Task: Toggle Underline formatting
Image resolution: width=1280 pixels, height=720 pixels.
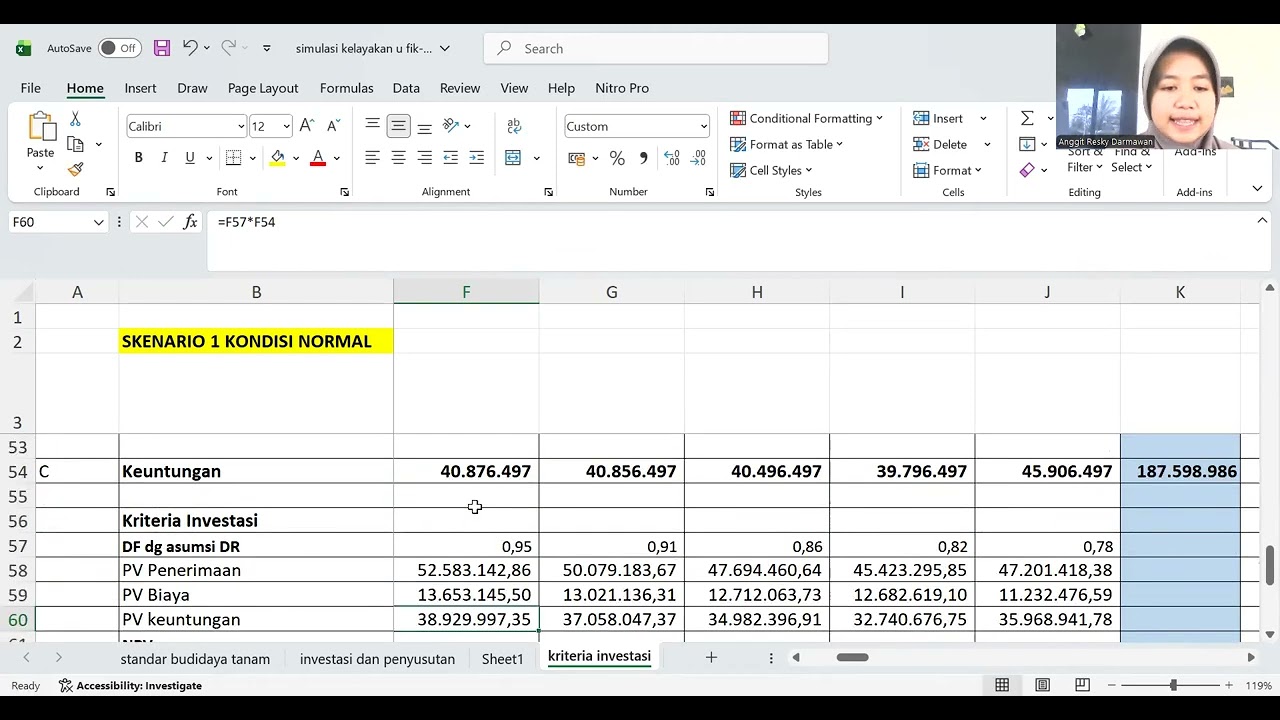Action: [190, 158]
